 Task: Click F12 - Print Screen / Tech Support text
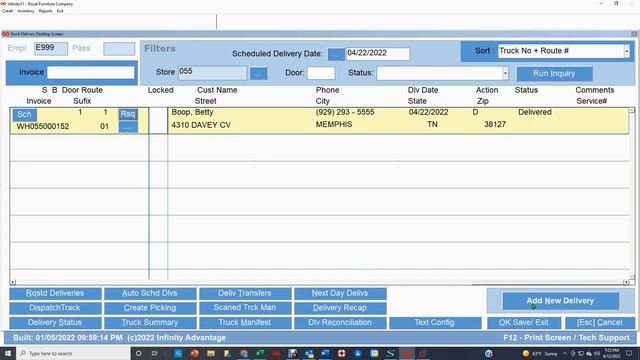click(567, 338)
